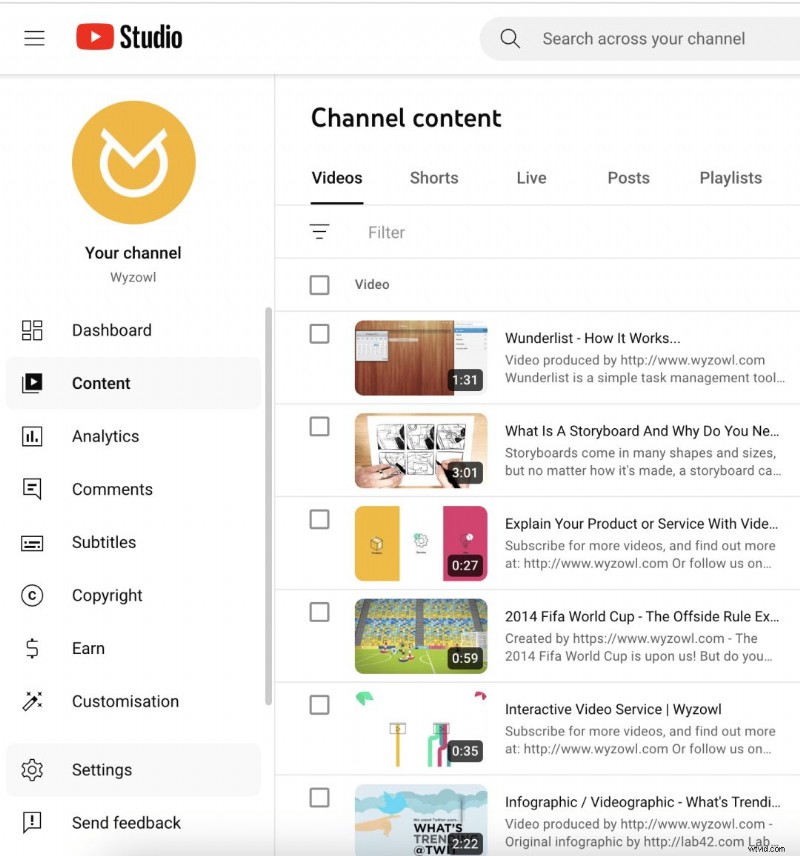The width and height of the screenshot is (800, 856).
Task: Select Content in the sidebar
Action: click(133, 383)
